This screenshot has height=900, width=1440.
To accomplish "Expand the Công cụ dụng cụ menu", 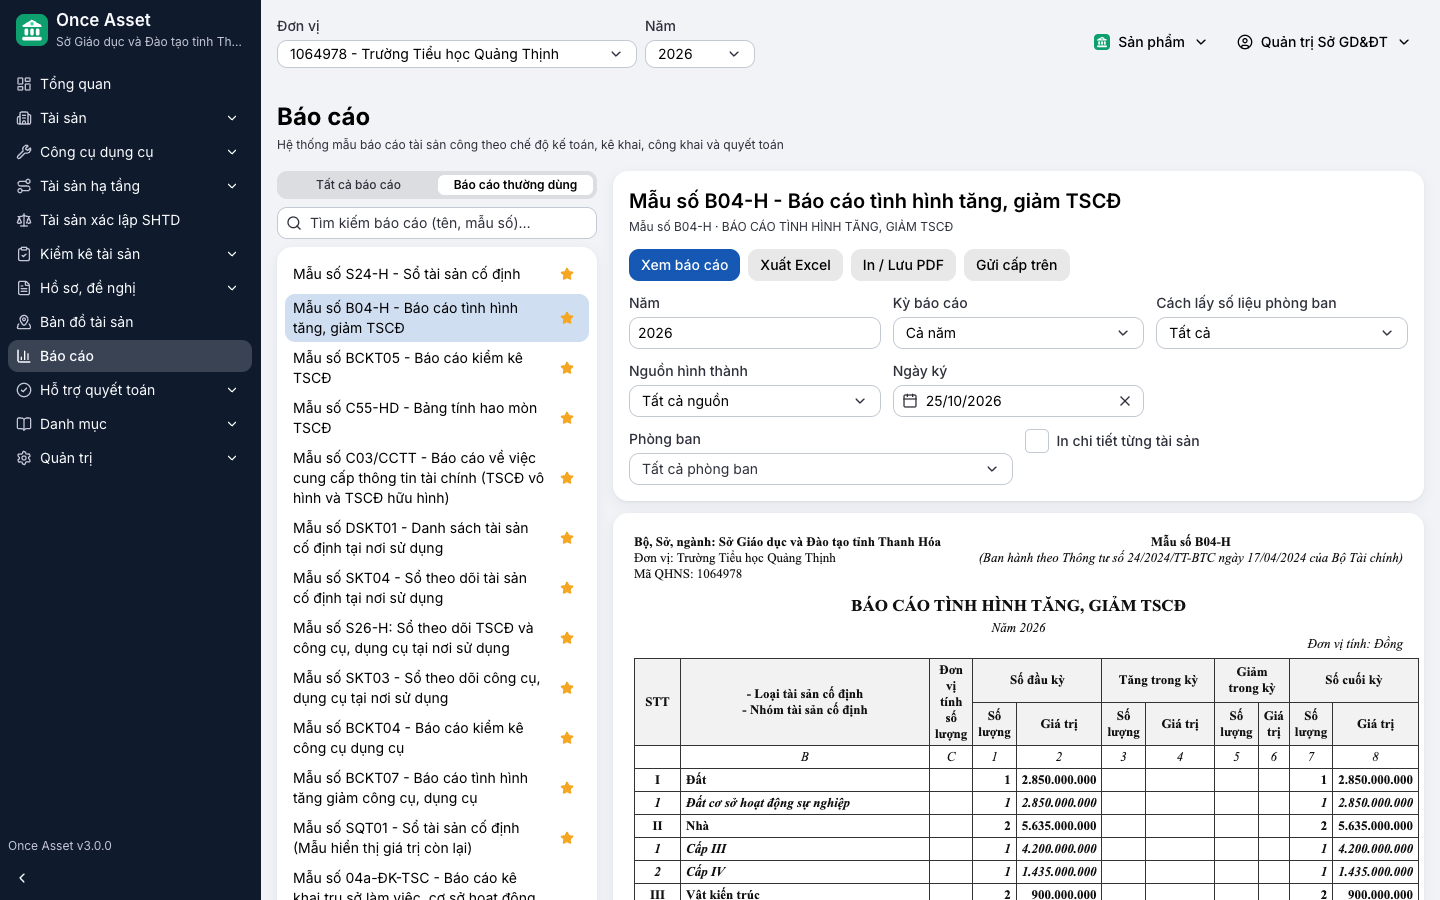I will 130,152.
